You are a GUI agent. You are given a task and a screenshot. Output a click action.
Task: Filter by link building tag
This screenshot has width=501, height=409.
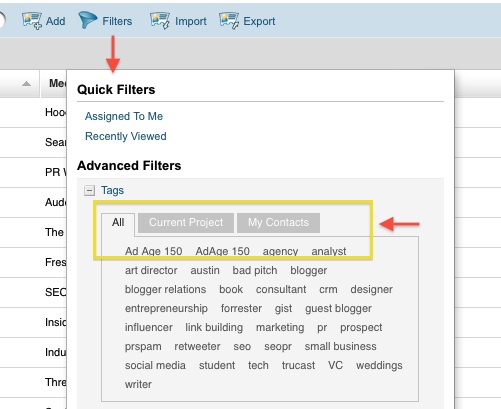point(214,327)
